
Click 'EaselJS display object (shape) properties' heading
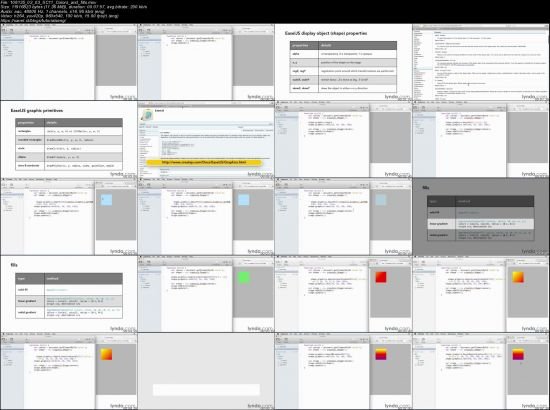coord(326,33)
